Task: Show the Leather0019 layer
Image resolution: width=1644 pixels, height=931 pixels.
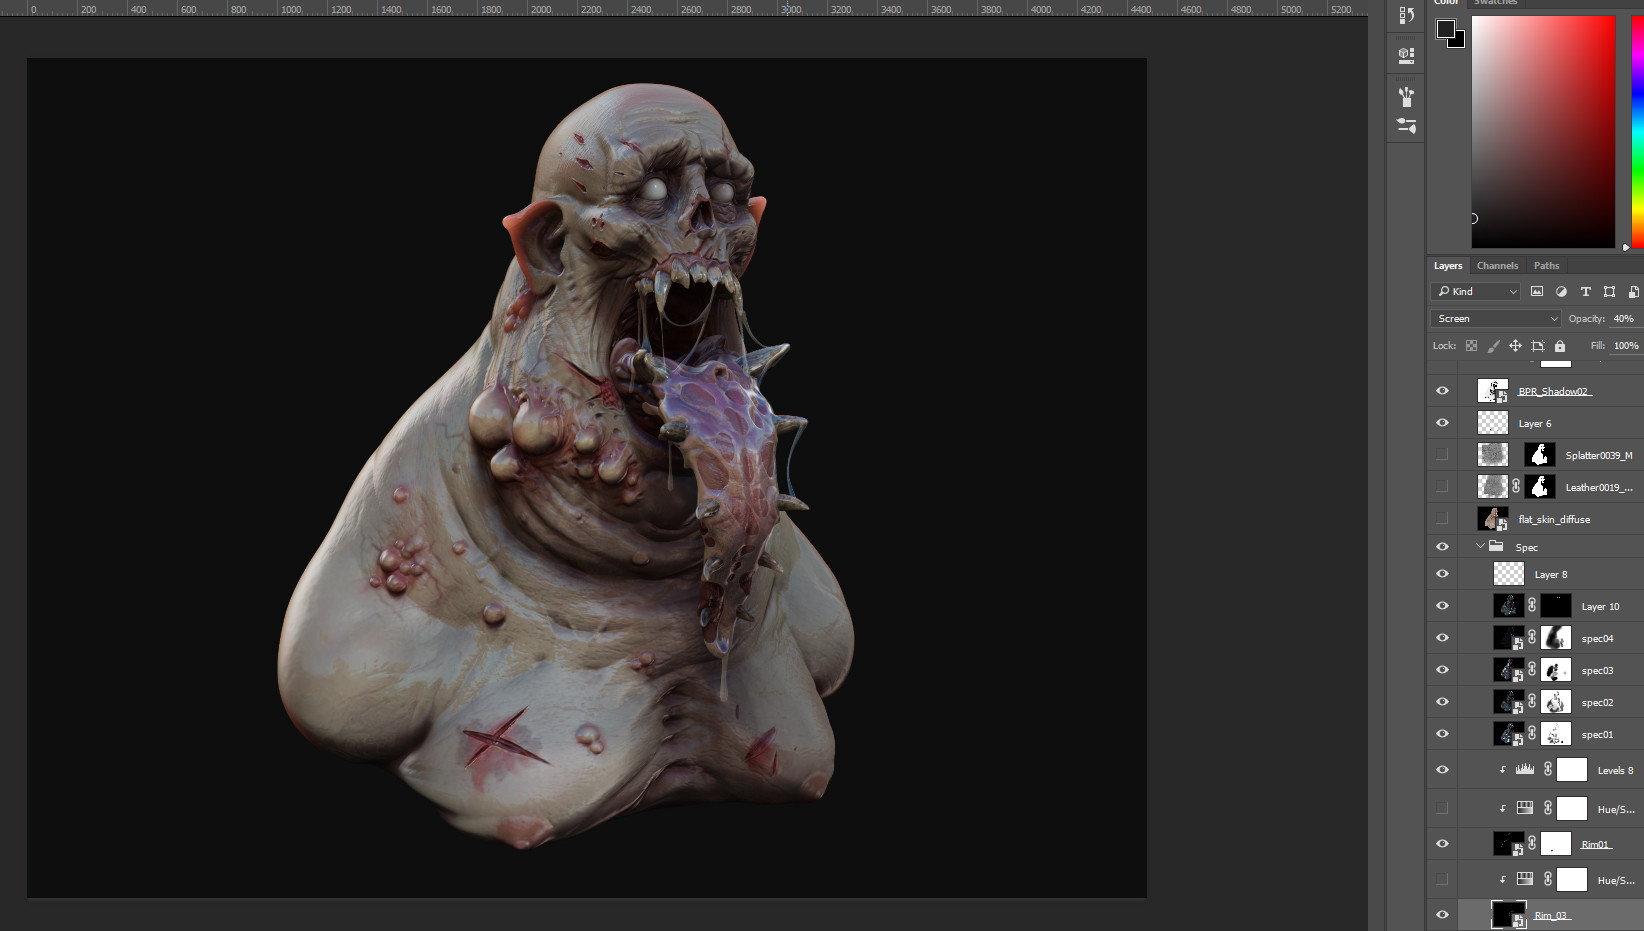Action: coord(1442,487)
